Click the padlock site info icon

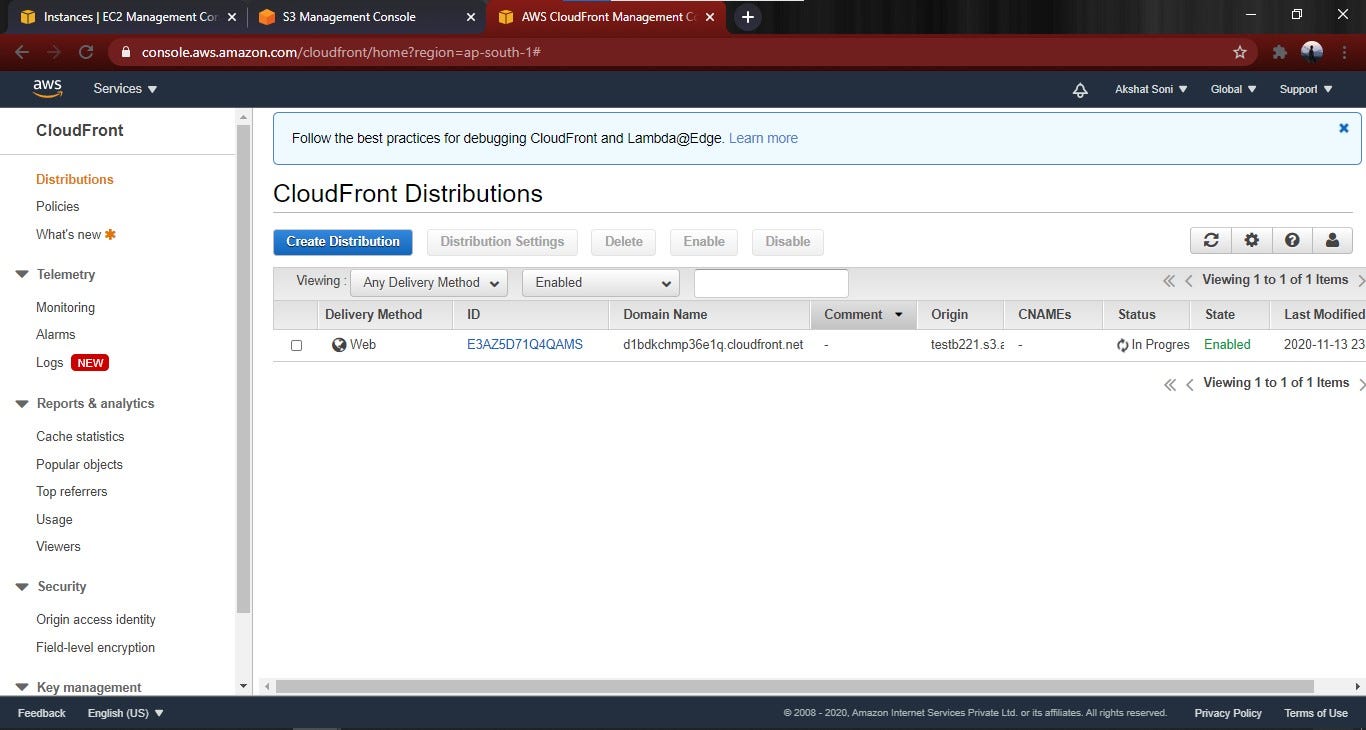click(125, 52)
